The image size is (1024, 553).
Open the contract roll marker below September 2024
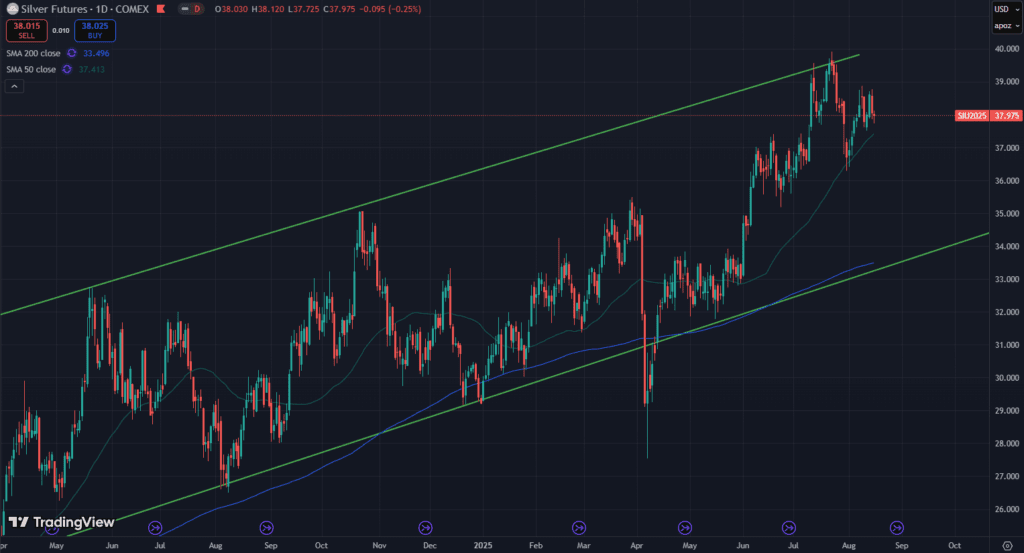tap(267, 527)
